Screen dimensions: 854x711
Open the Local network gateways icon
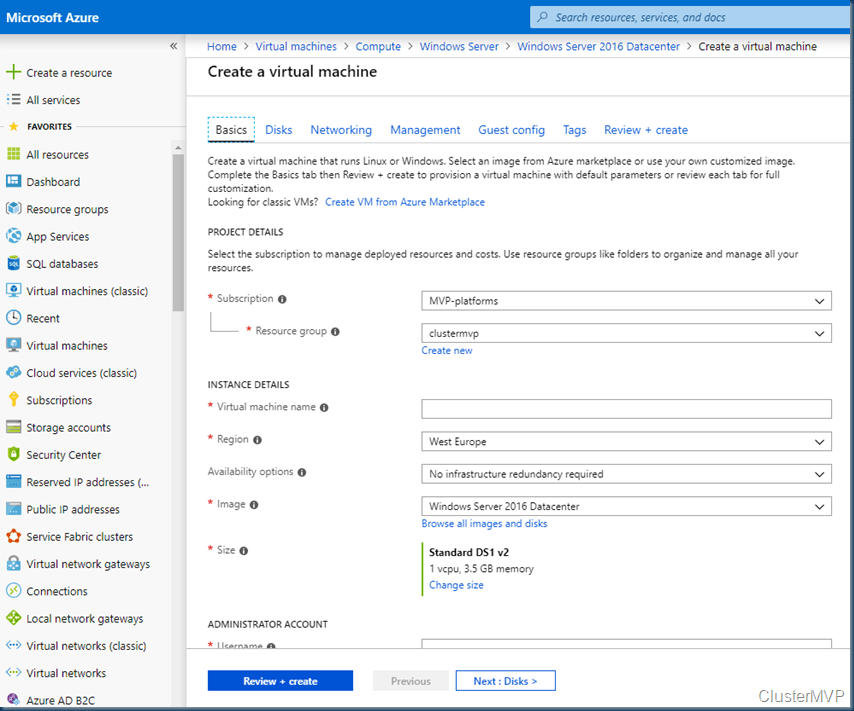click(x=13, y=618)
